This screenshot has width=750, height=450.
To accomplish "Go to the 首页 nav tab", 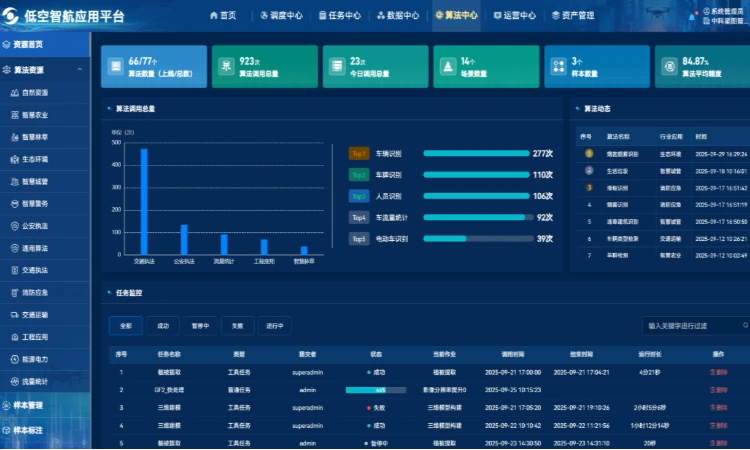I will [x=223, y=15].
